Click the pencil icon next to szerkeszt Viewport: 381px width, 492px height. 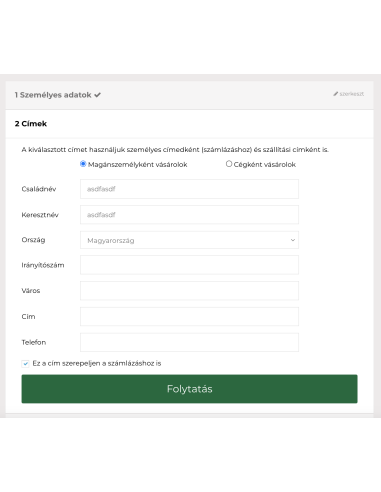[336, 94]
